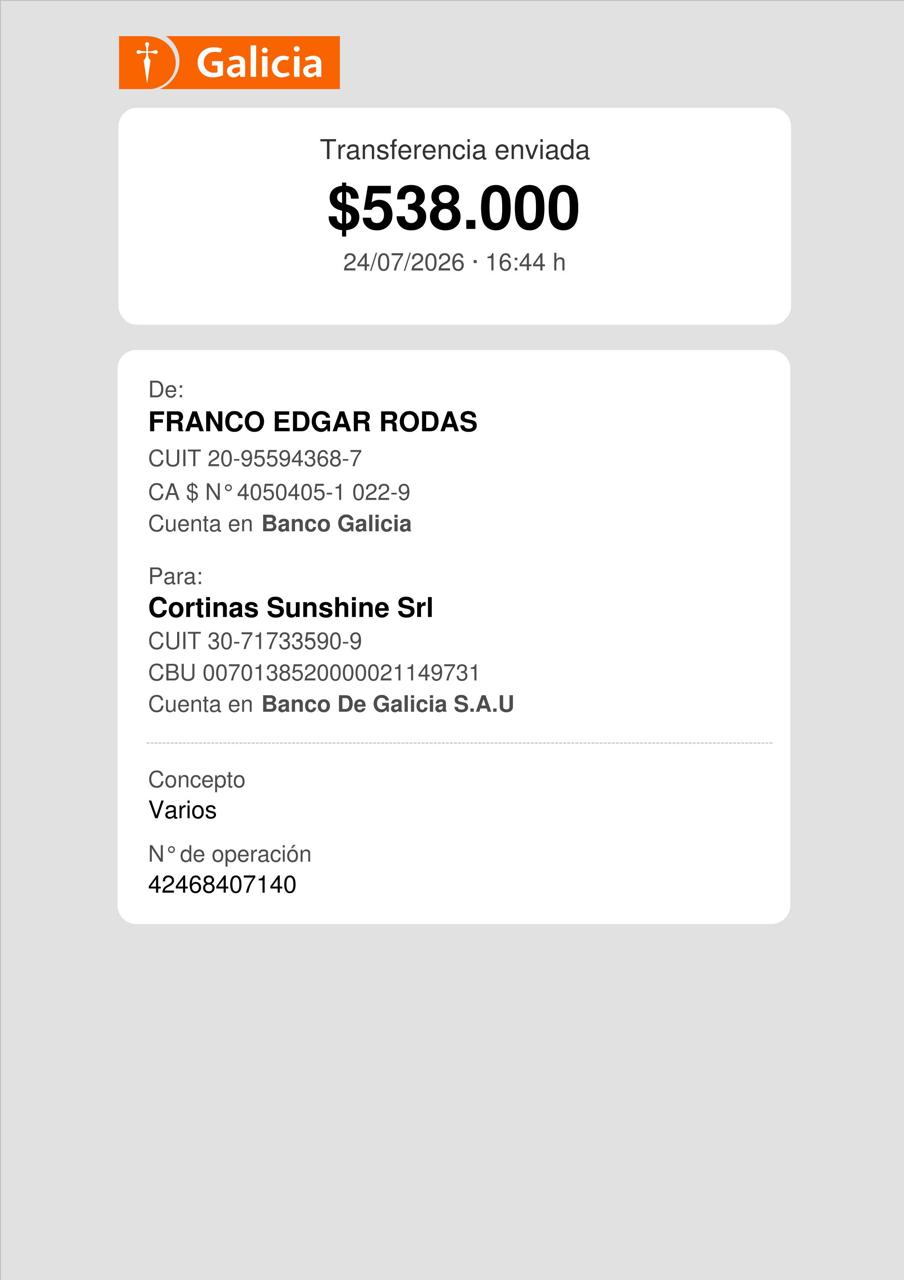This screenshot has height=1280, width=904.
Task: Click the Galicia cross logo icon
Action: pos(149,63)
